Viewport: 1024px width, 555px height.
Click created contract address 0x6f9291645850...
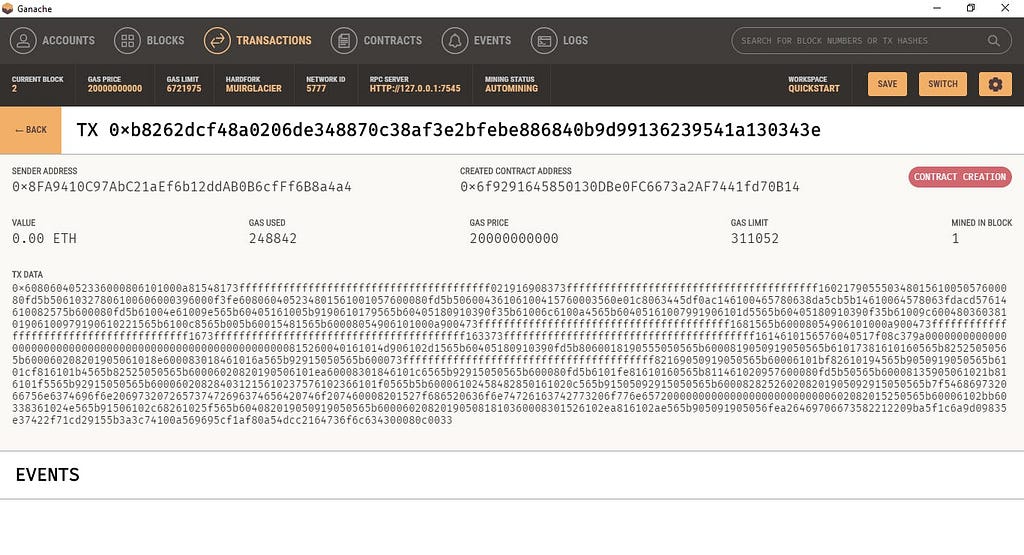(630, 187)
